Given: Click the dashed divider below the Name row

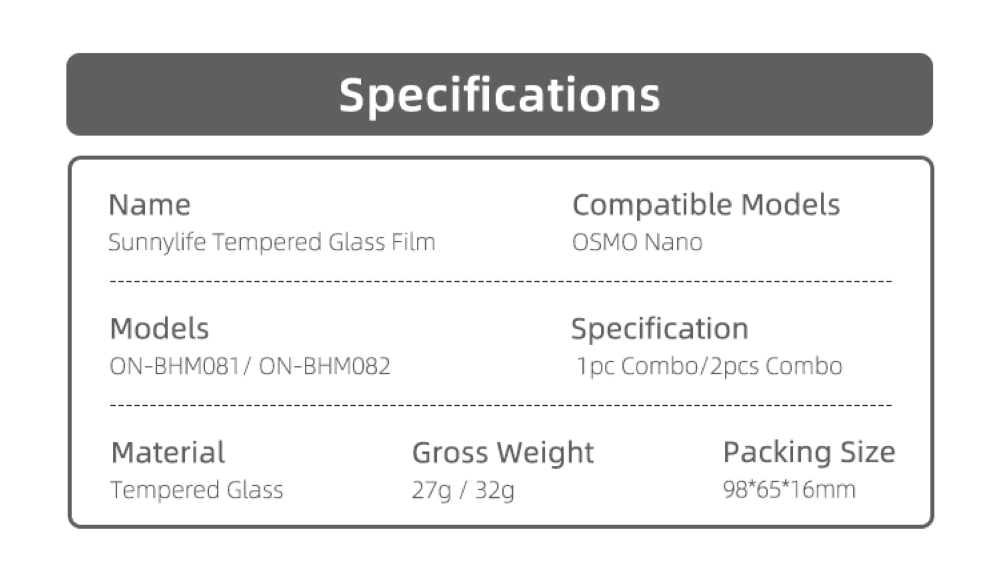Looking at the screenshot, I should pyautogui.click(x=499, y=283).
